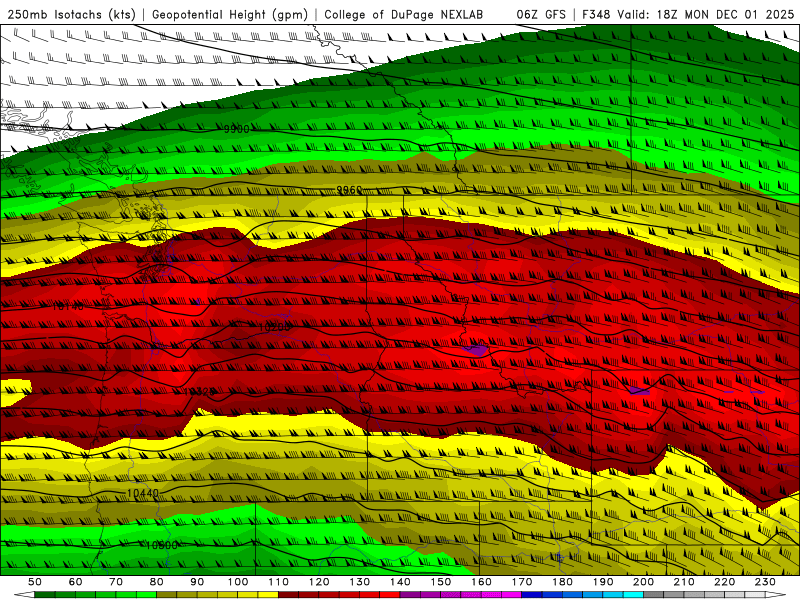The height and width of the screenshot is (600, 800).
Task: Pick the dark green swatch right of 50
Action: click(x=44, y=594)
